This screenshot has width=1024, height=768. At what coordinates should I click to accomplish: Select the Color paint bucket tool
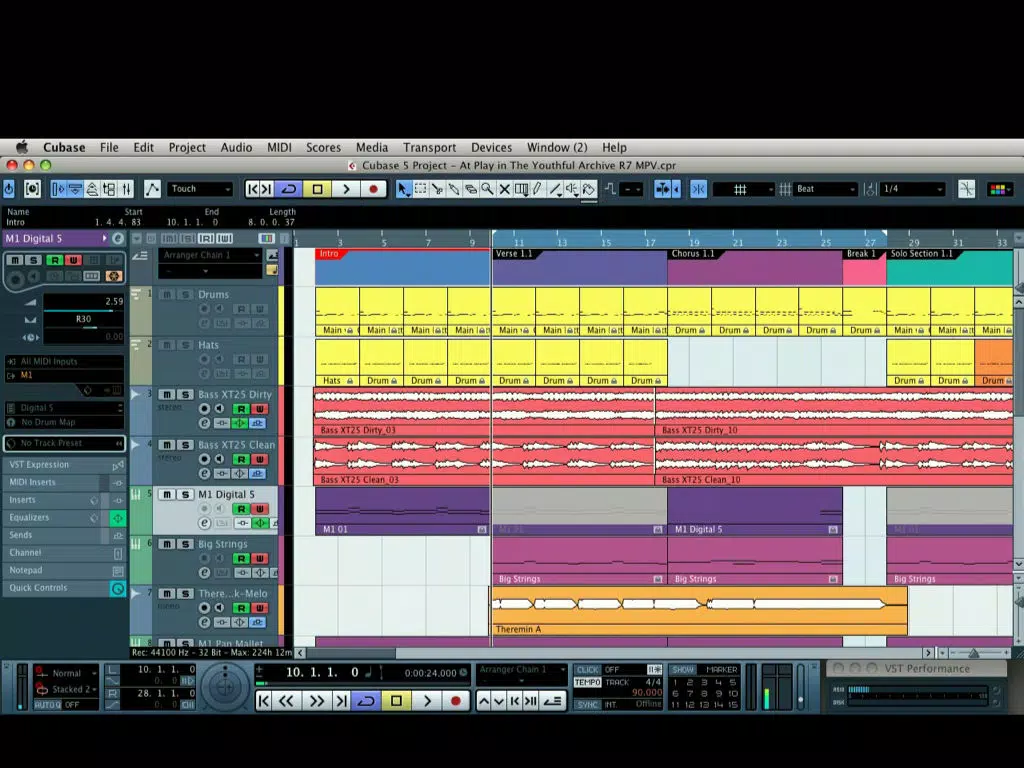(588, 189)
